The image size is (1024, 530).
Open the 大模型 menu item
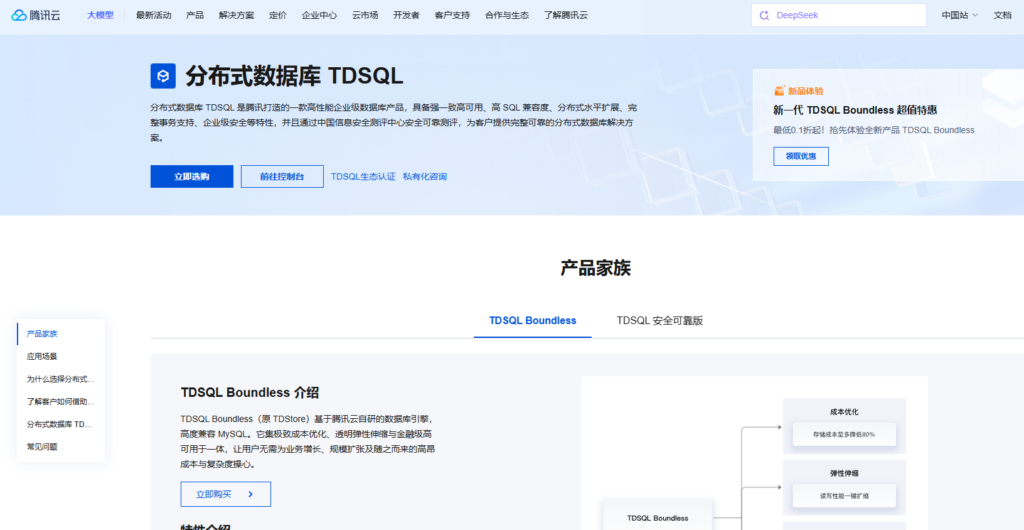[x=101, y=15]
